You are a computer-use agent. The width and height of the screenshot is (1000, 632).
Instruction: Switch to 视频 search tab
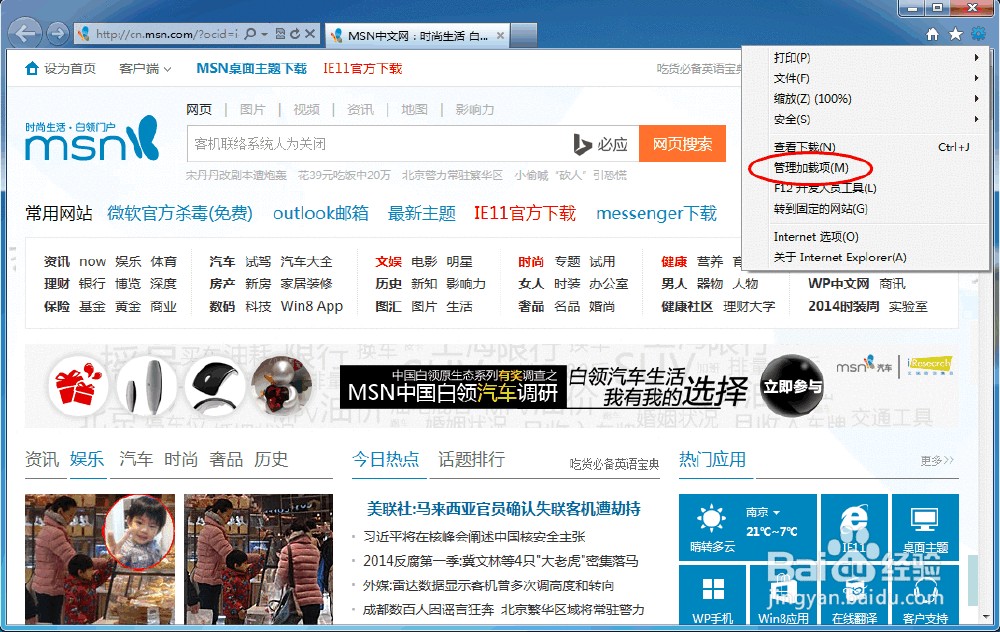click(x=306, y=109)
